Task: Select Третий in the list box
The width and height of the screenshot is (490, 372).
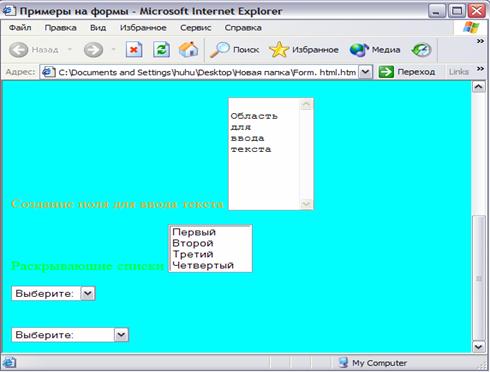Action: click(210, 254)
